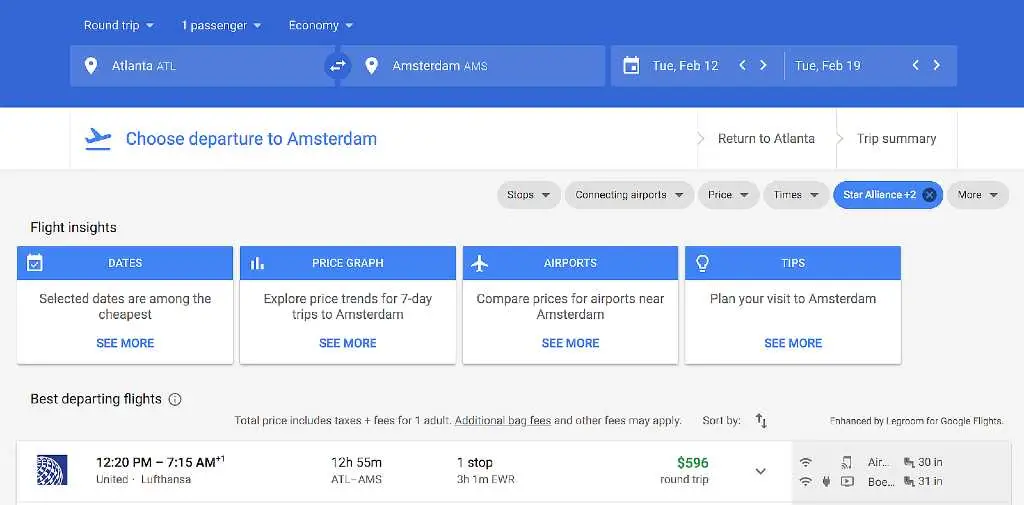
Task: Remove the Star Alliance +2 filter
Action: 930,195
